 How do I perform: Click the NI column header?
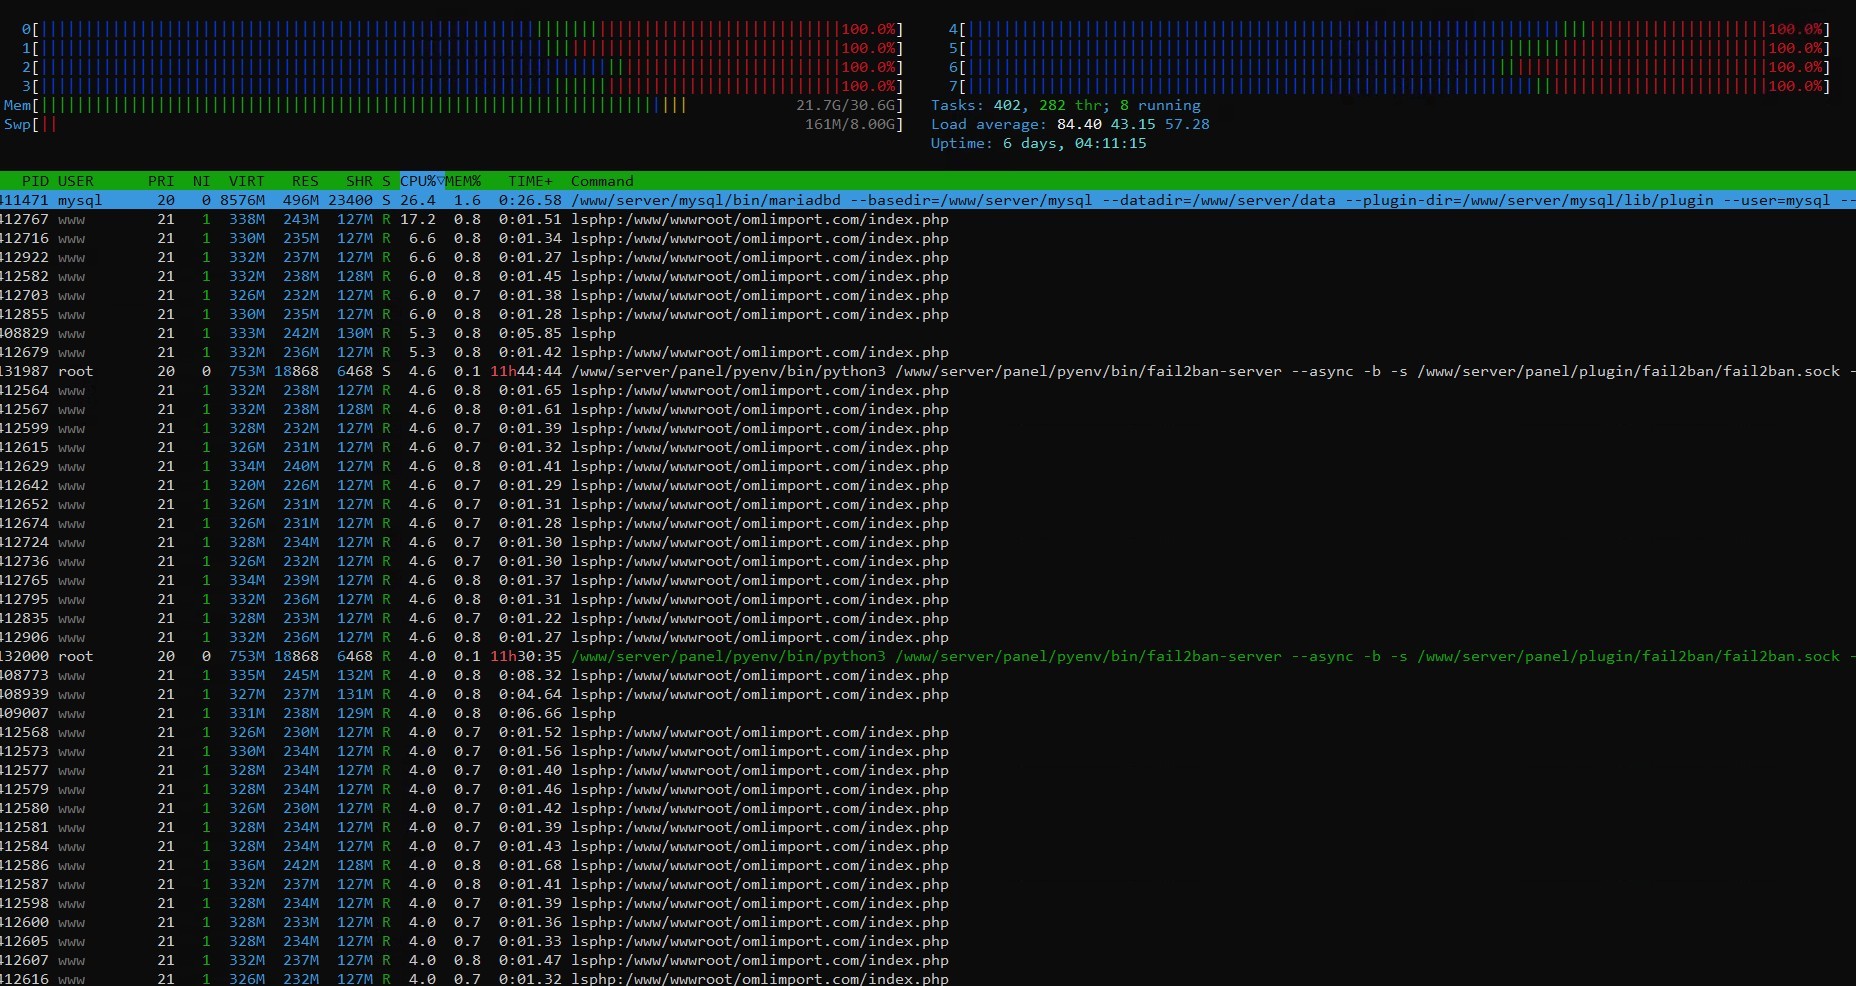pos(201,181)
